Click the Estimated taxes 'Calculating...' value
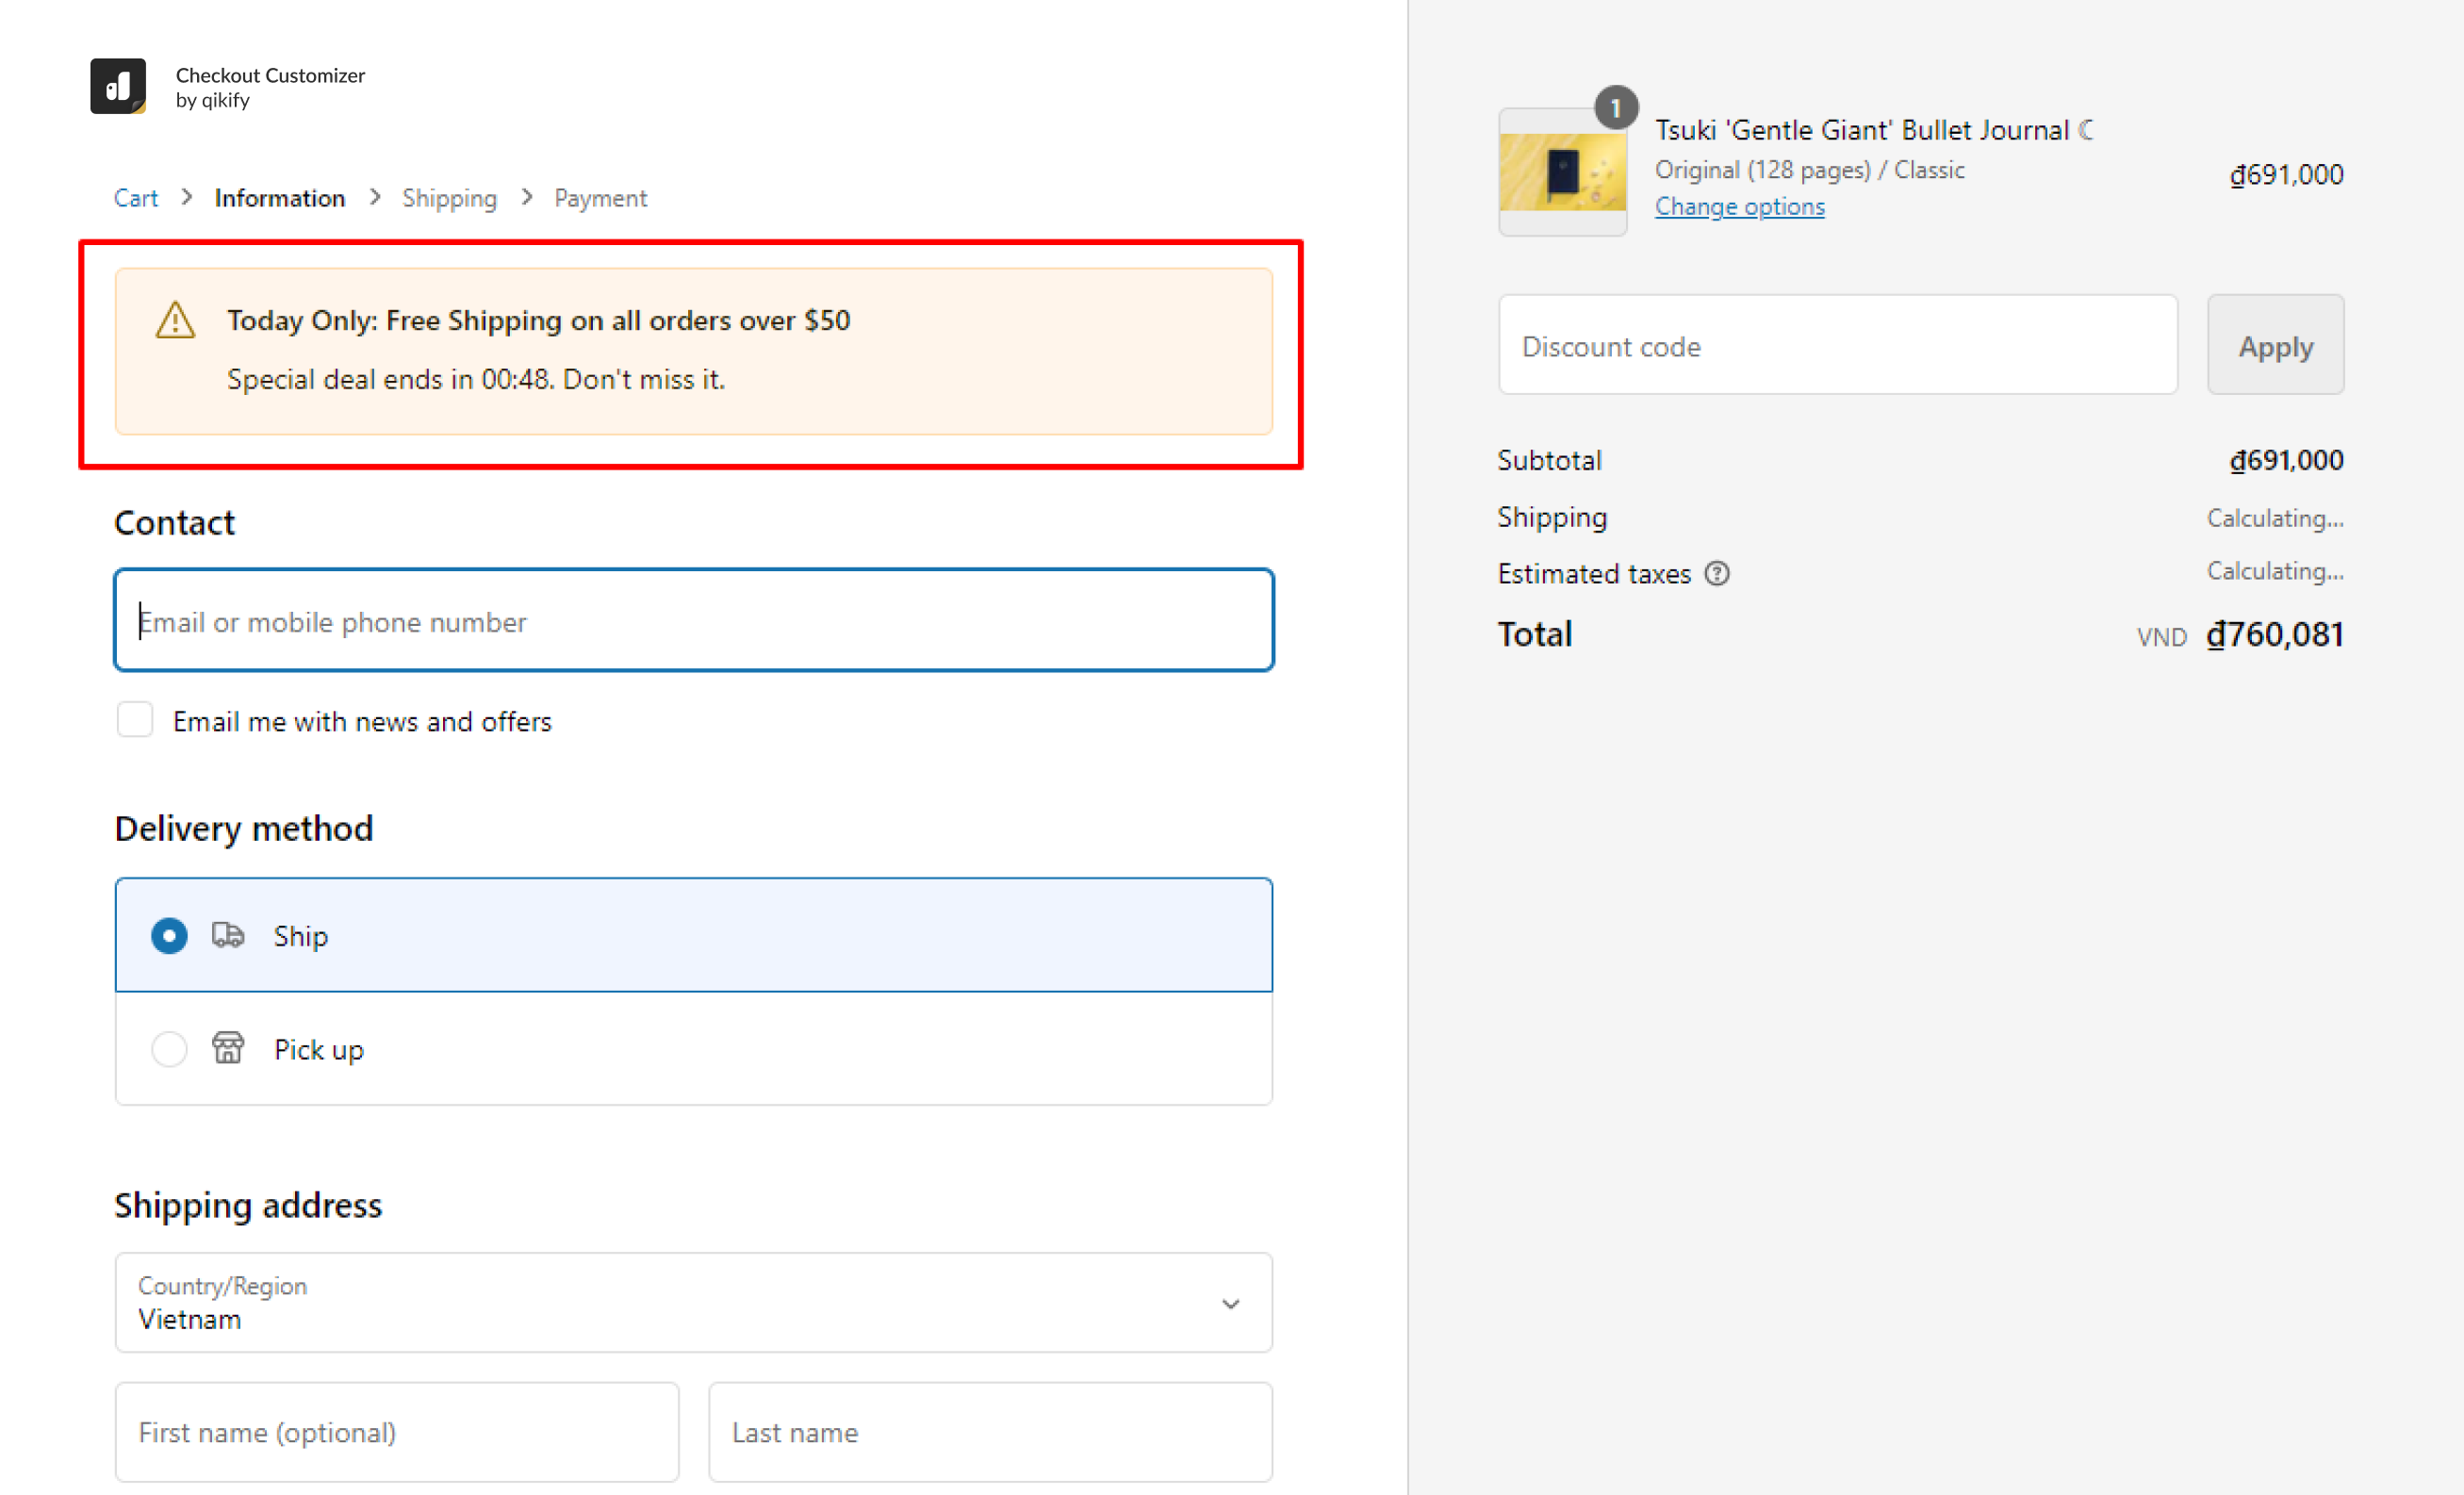This screenshot has height=1495, width=2464. 2276,571
